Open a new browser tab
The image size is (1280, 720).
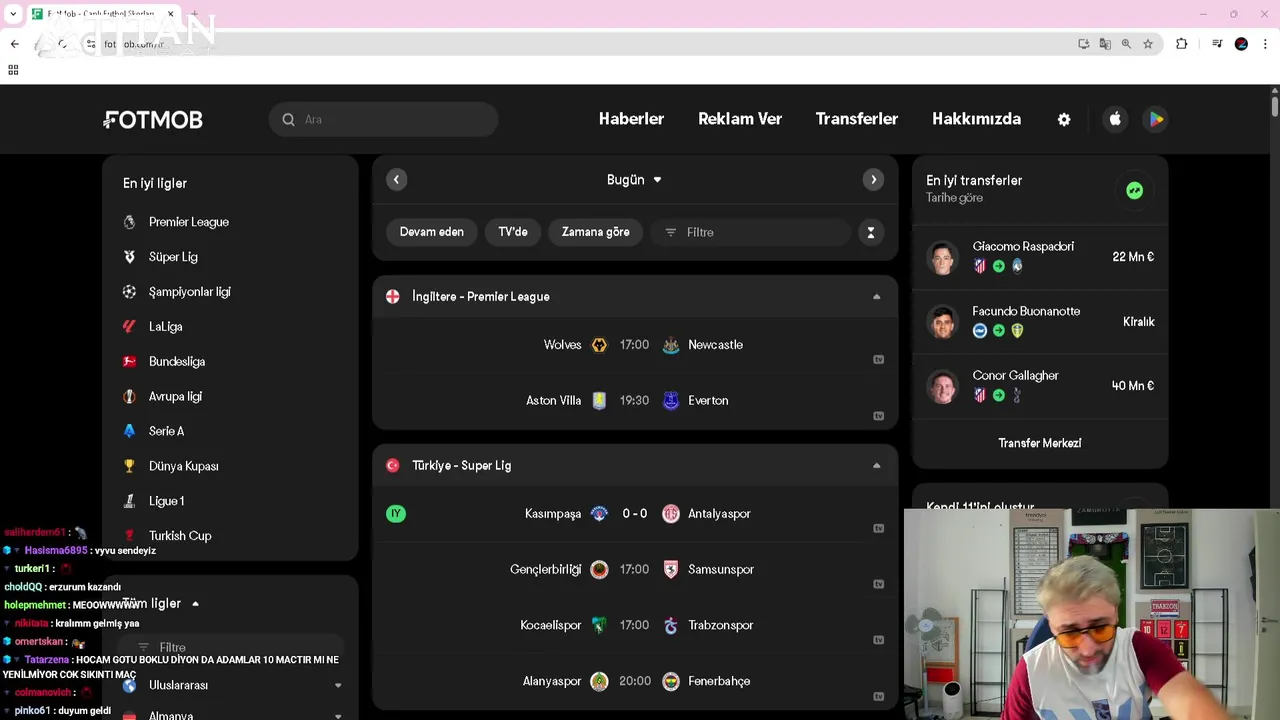click(x=195, y=14)
